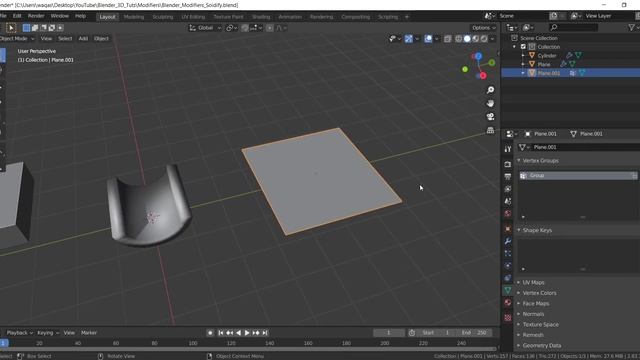Open the Object Constraints properties tab icon

[507, 278]
